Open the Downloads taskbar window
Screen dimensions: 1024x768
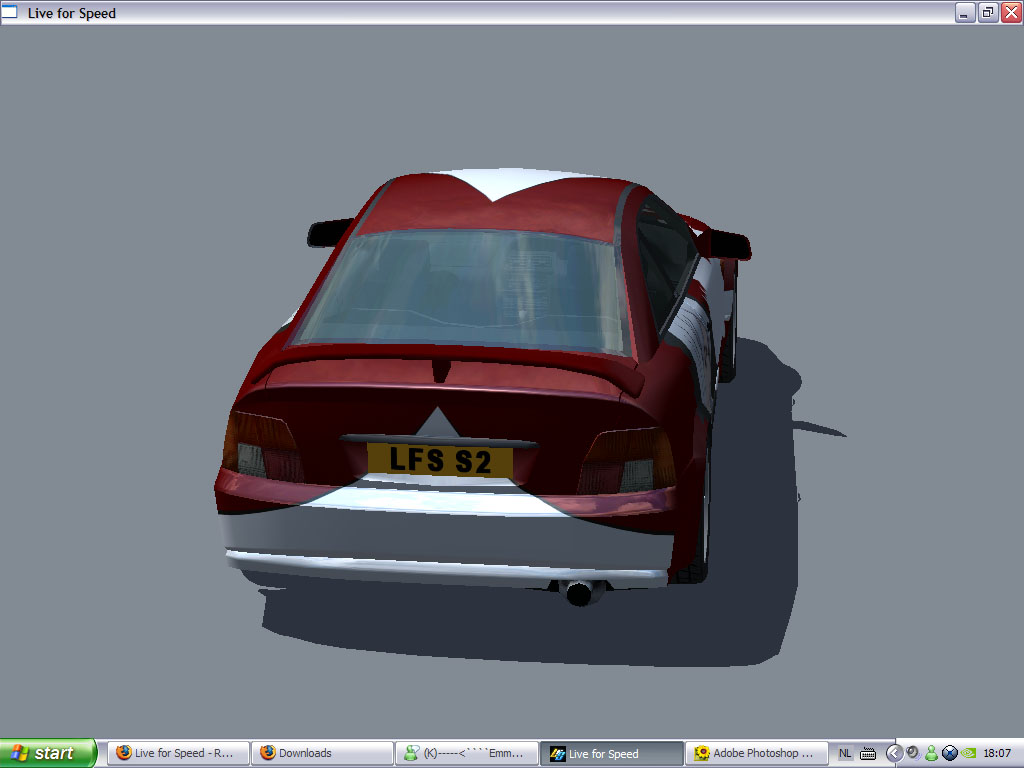click(x=323, y=753)
